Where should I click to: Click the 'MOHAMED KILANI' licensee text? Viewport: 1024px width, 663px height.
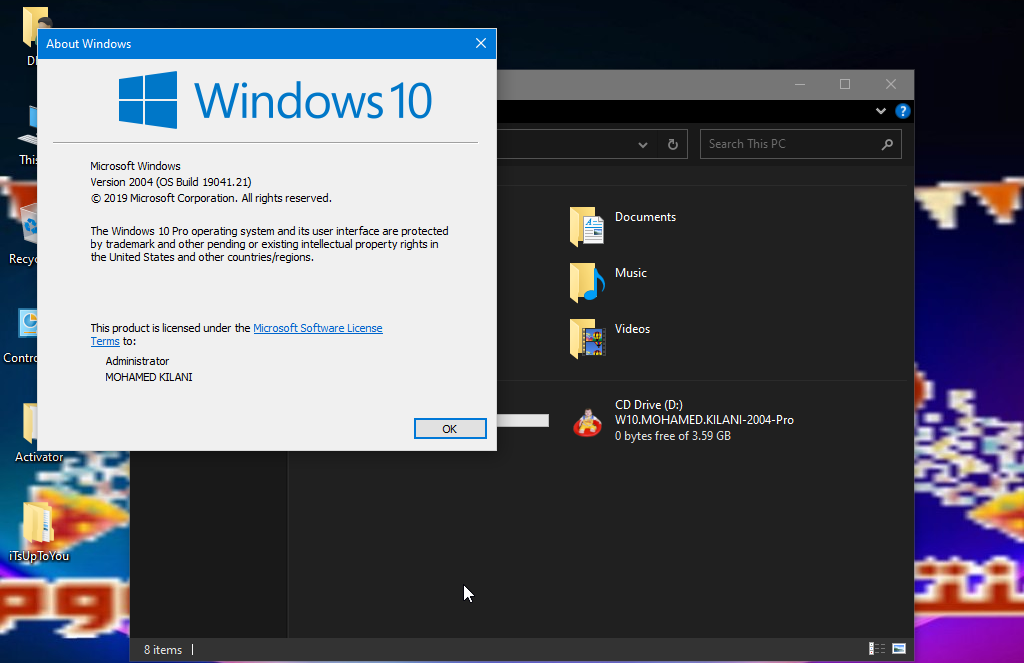click(149, 377)
